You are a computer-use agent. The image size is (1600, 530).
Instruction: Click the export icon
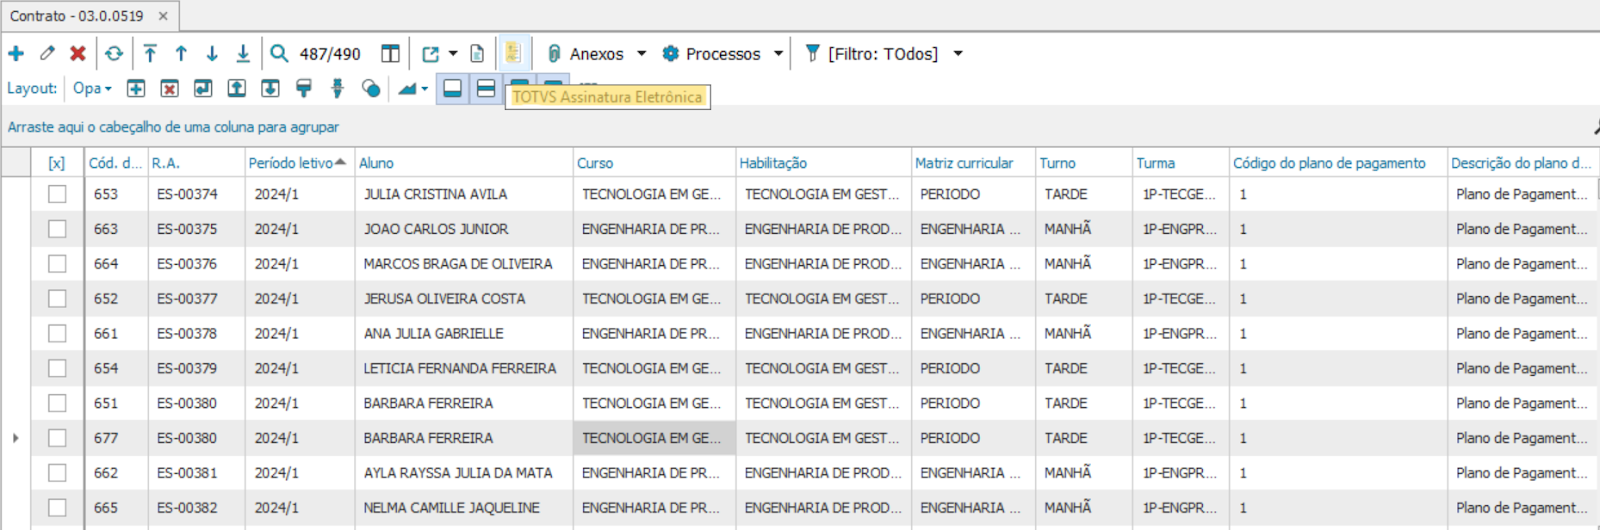(431, 54)
